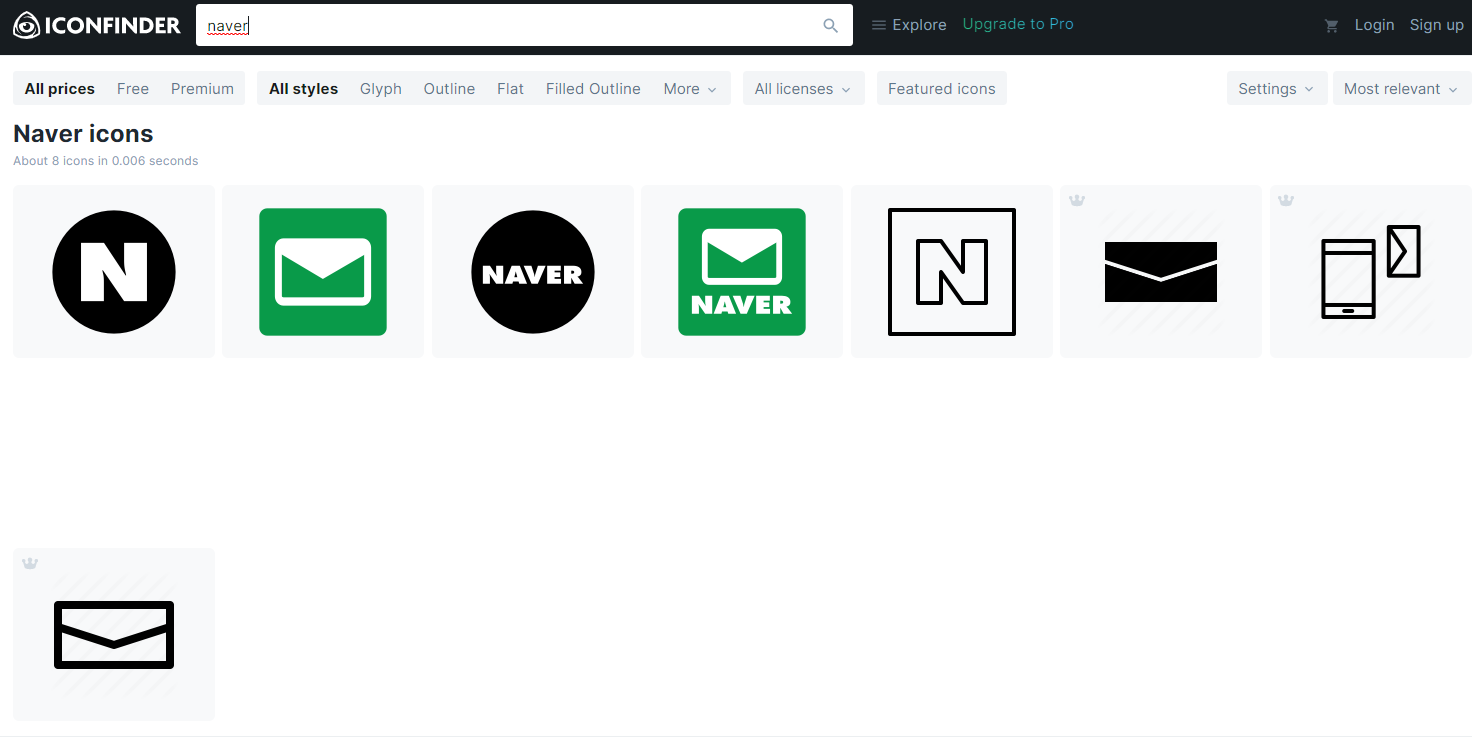Image resolution: width=1472 pixels, height=739 pixels.
Task: Filter results by Free price
Action: click(x=133, y=89)
